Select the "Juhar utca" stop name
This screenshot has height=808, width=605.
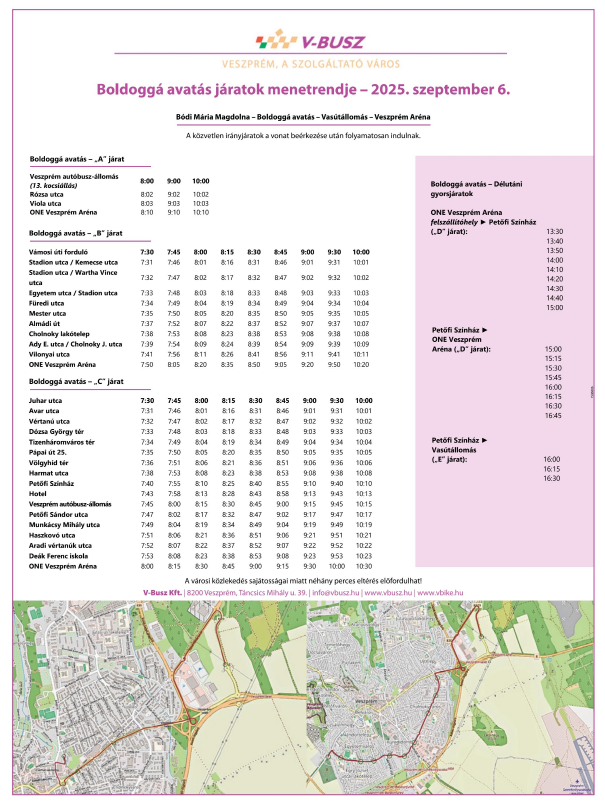pos(46,400)
